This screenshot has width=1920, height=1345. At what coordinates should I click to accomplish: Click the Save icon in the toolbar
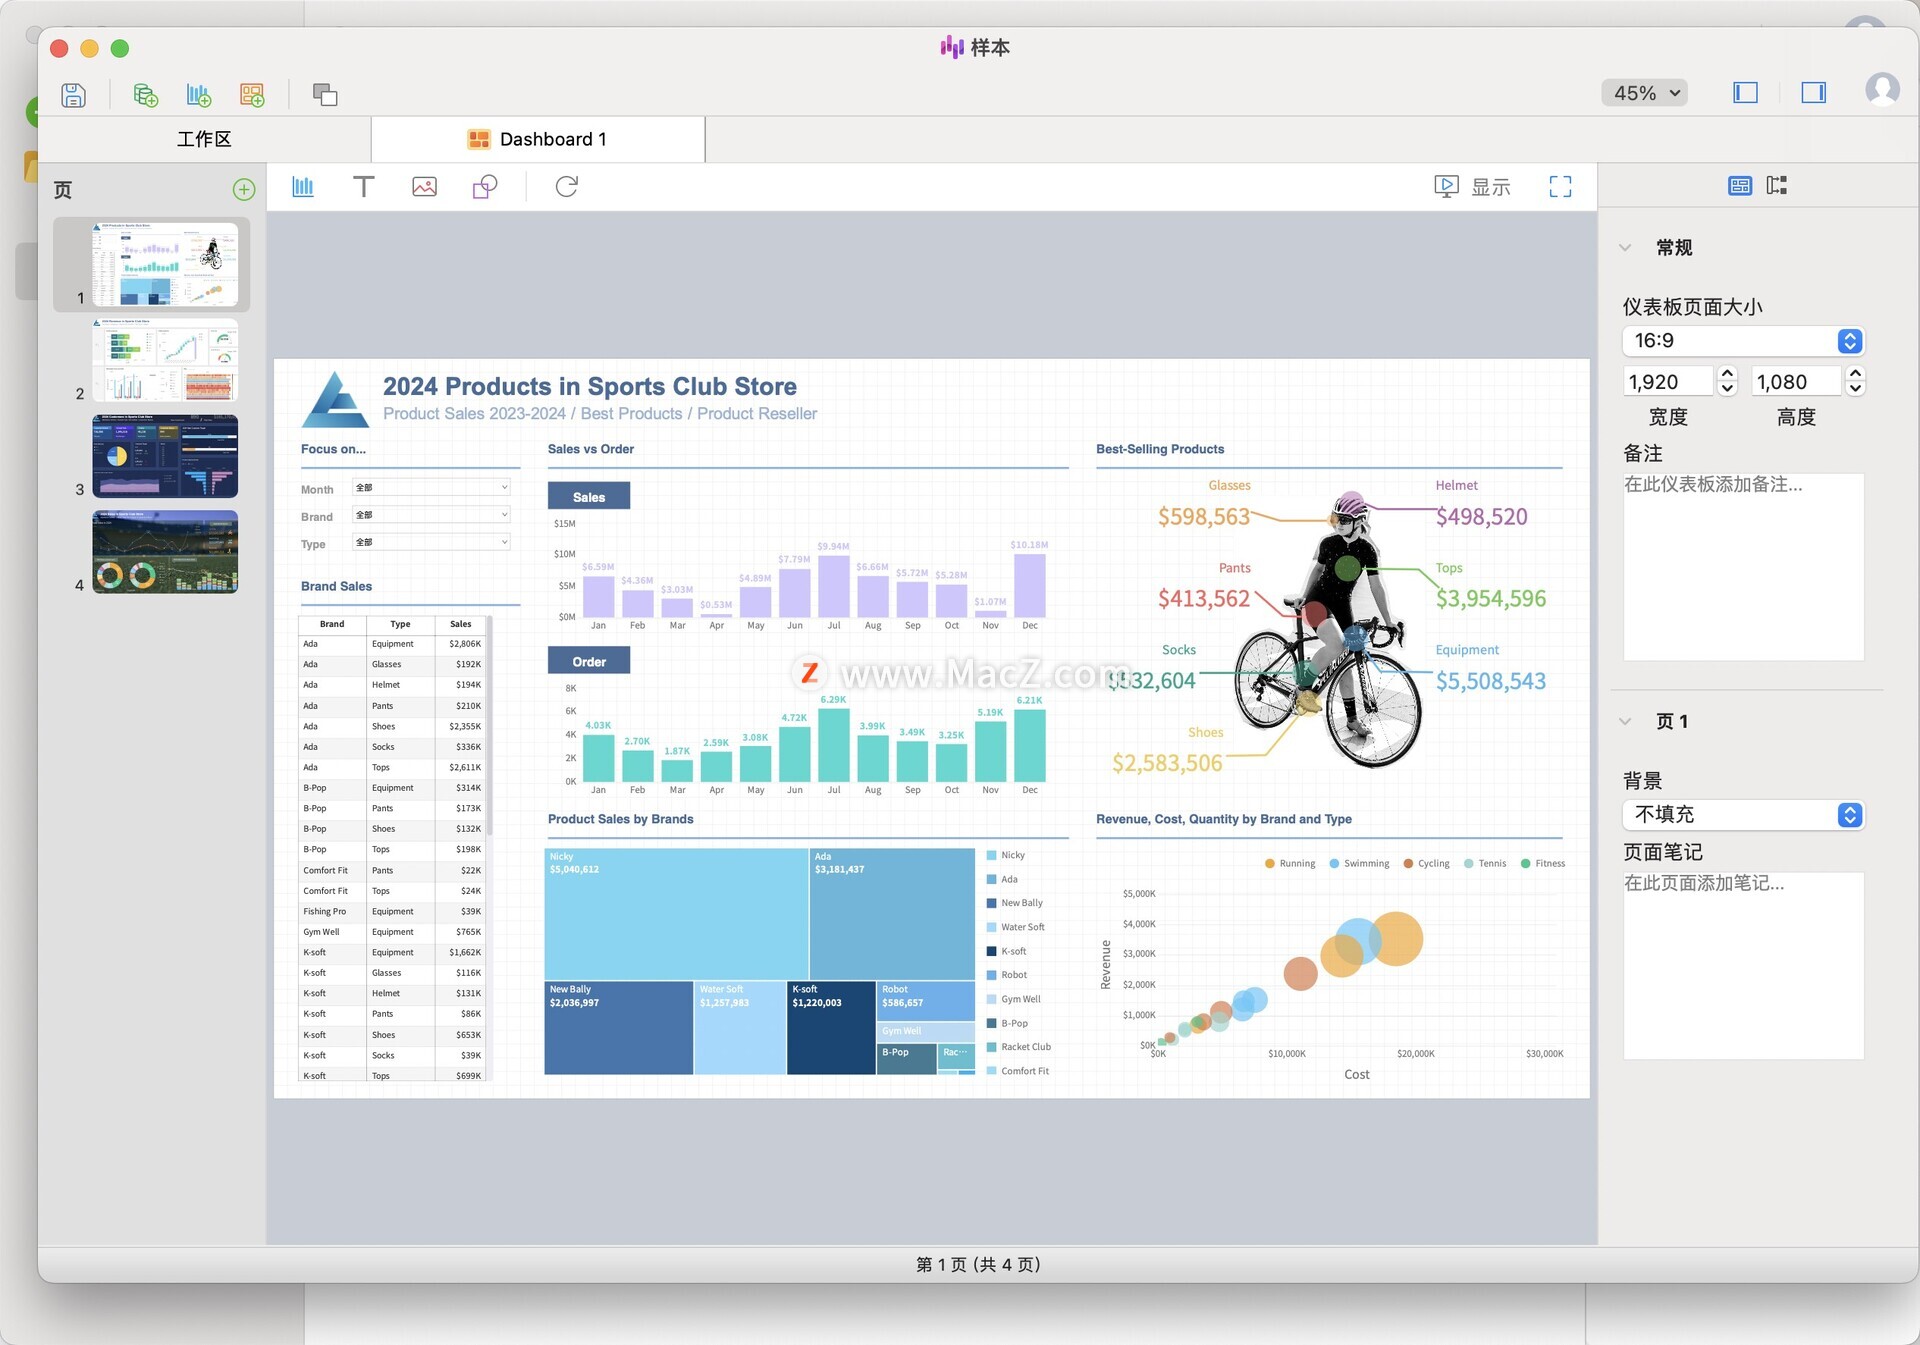(x=73, y=94)
